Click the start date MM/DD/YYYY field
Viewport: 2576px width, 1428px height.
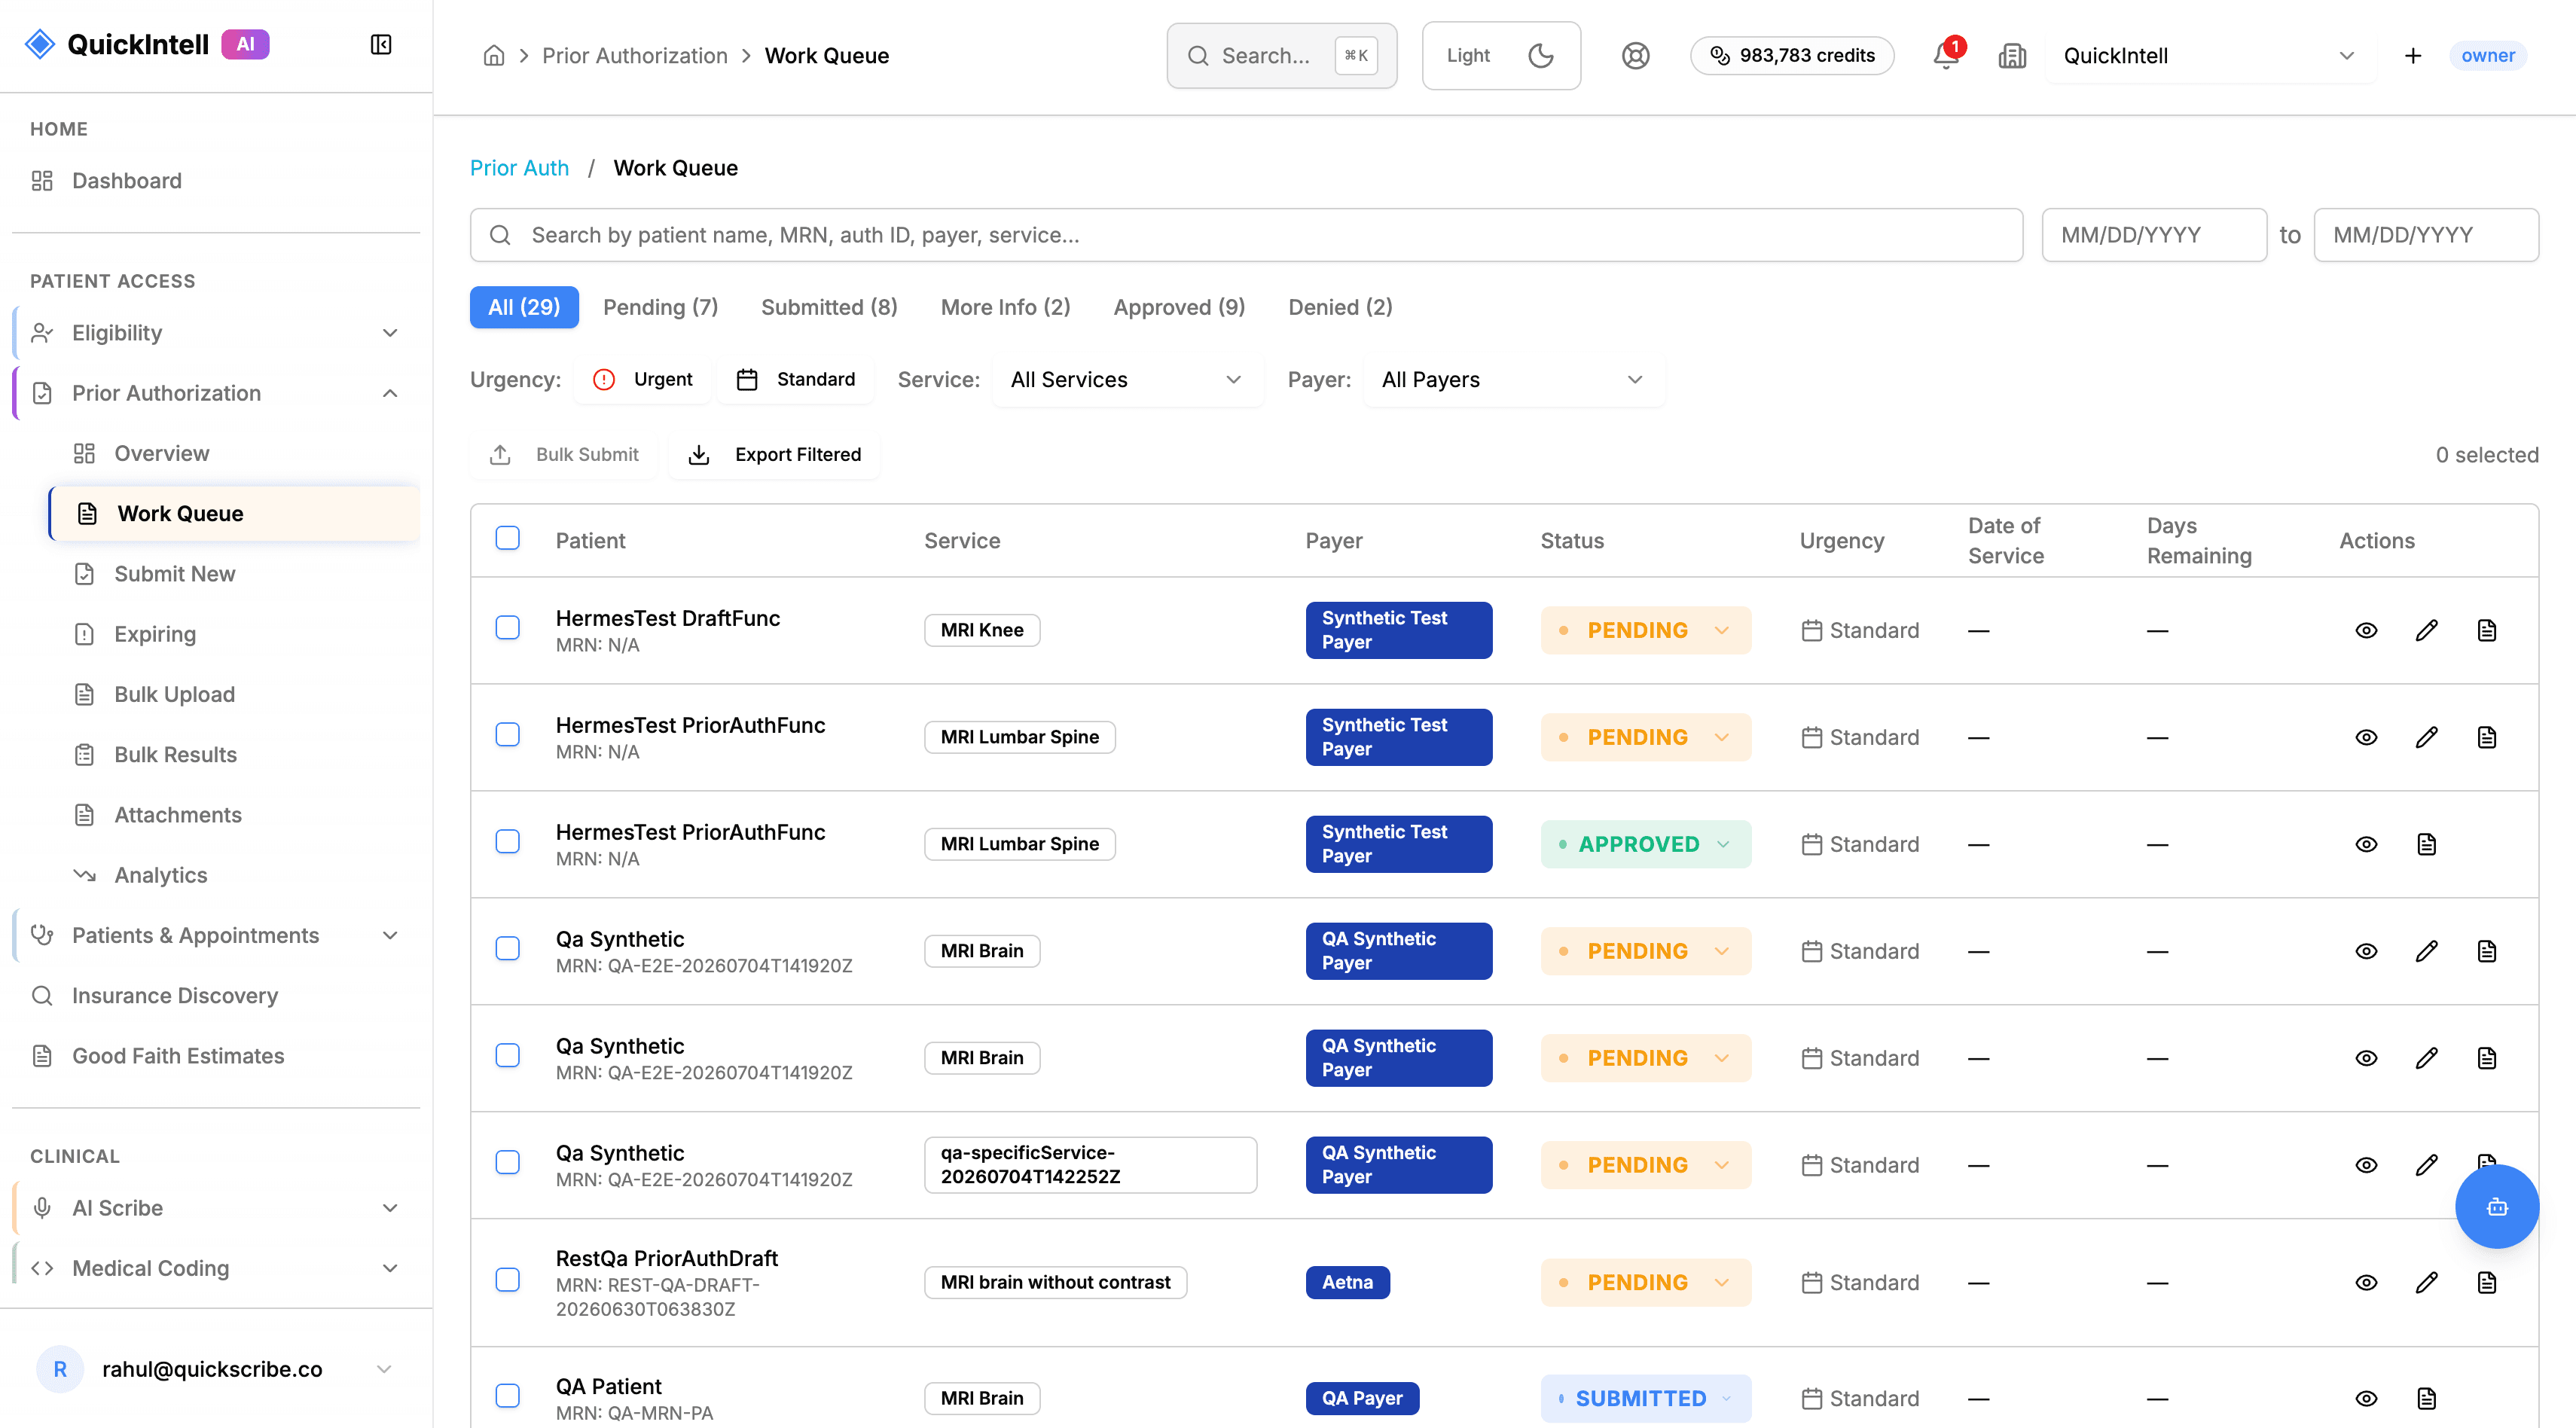(x=2154, y=235)
